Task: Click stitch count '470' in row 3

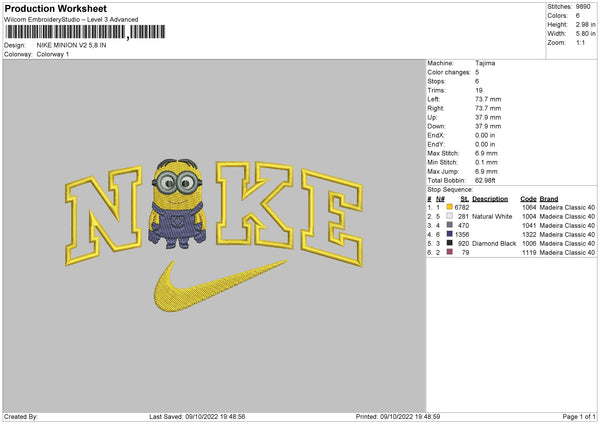Action: (x=463, y=225)
